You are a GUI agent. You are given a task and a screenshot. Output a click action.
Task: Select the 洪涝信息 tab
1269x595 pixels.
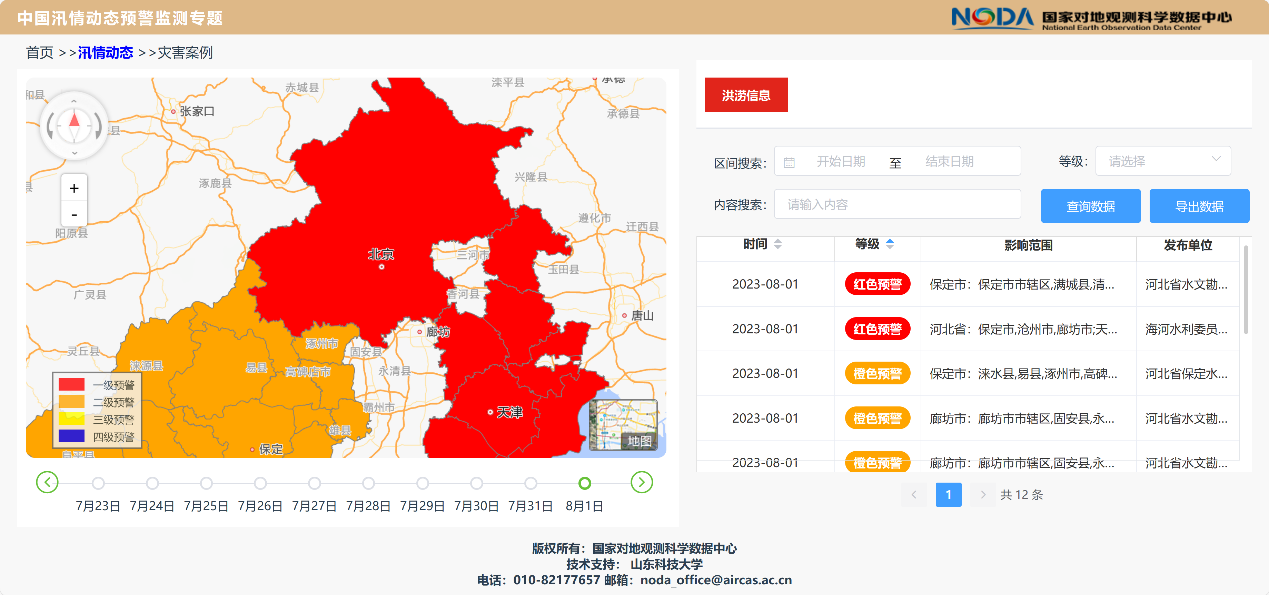[x=746, y=95]
